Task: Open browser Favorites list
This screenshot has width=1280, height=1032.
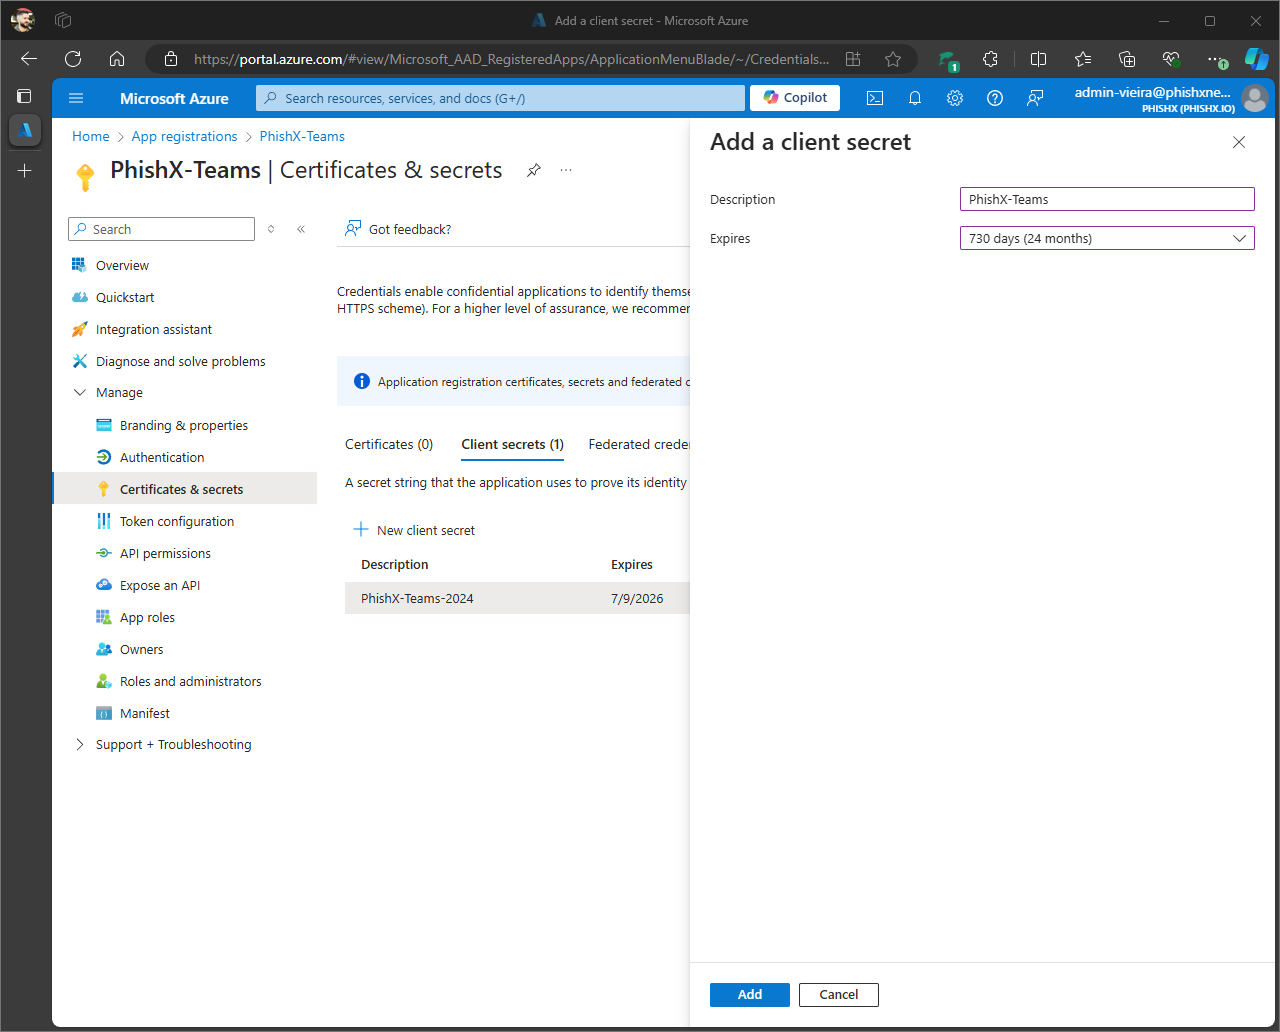Action: (1083, 59)
